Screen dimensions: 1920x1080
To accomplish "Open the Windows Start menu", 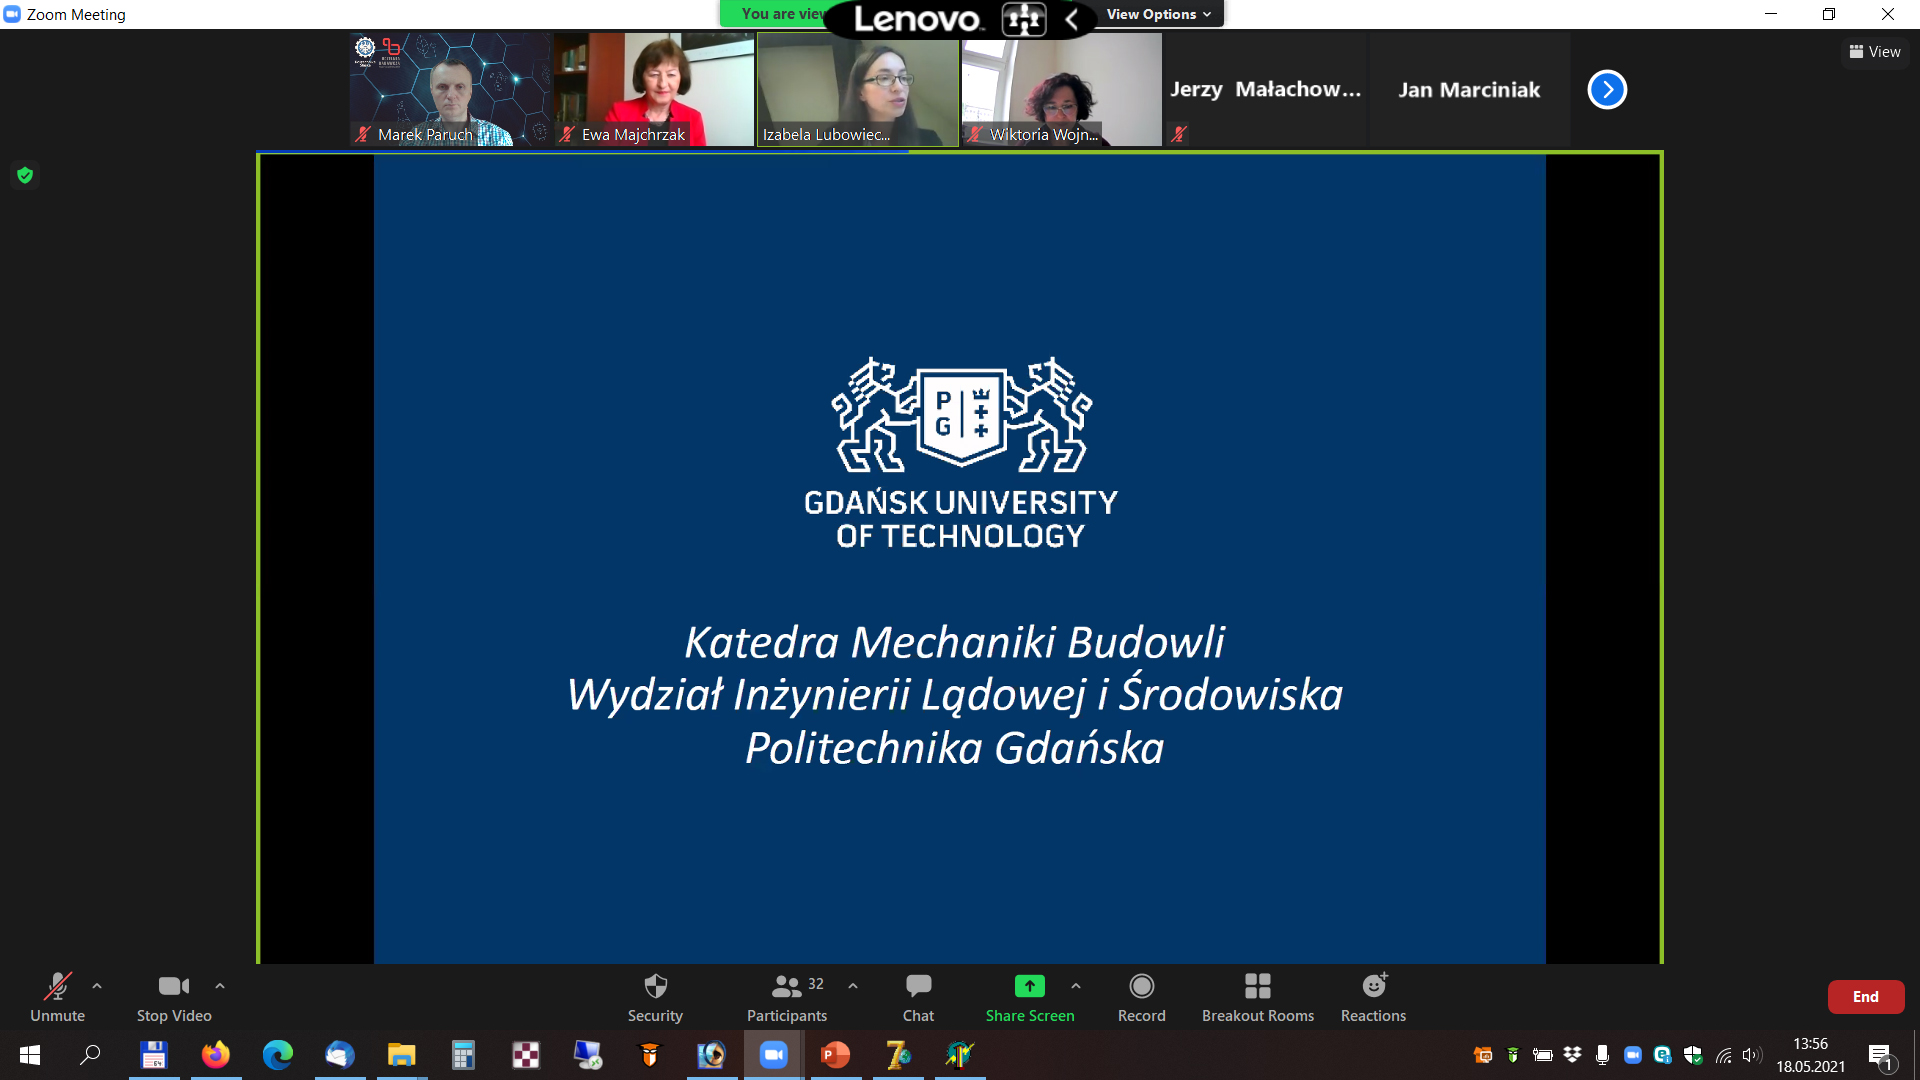I will [x=30, y=1055].
